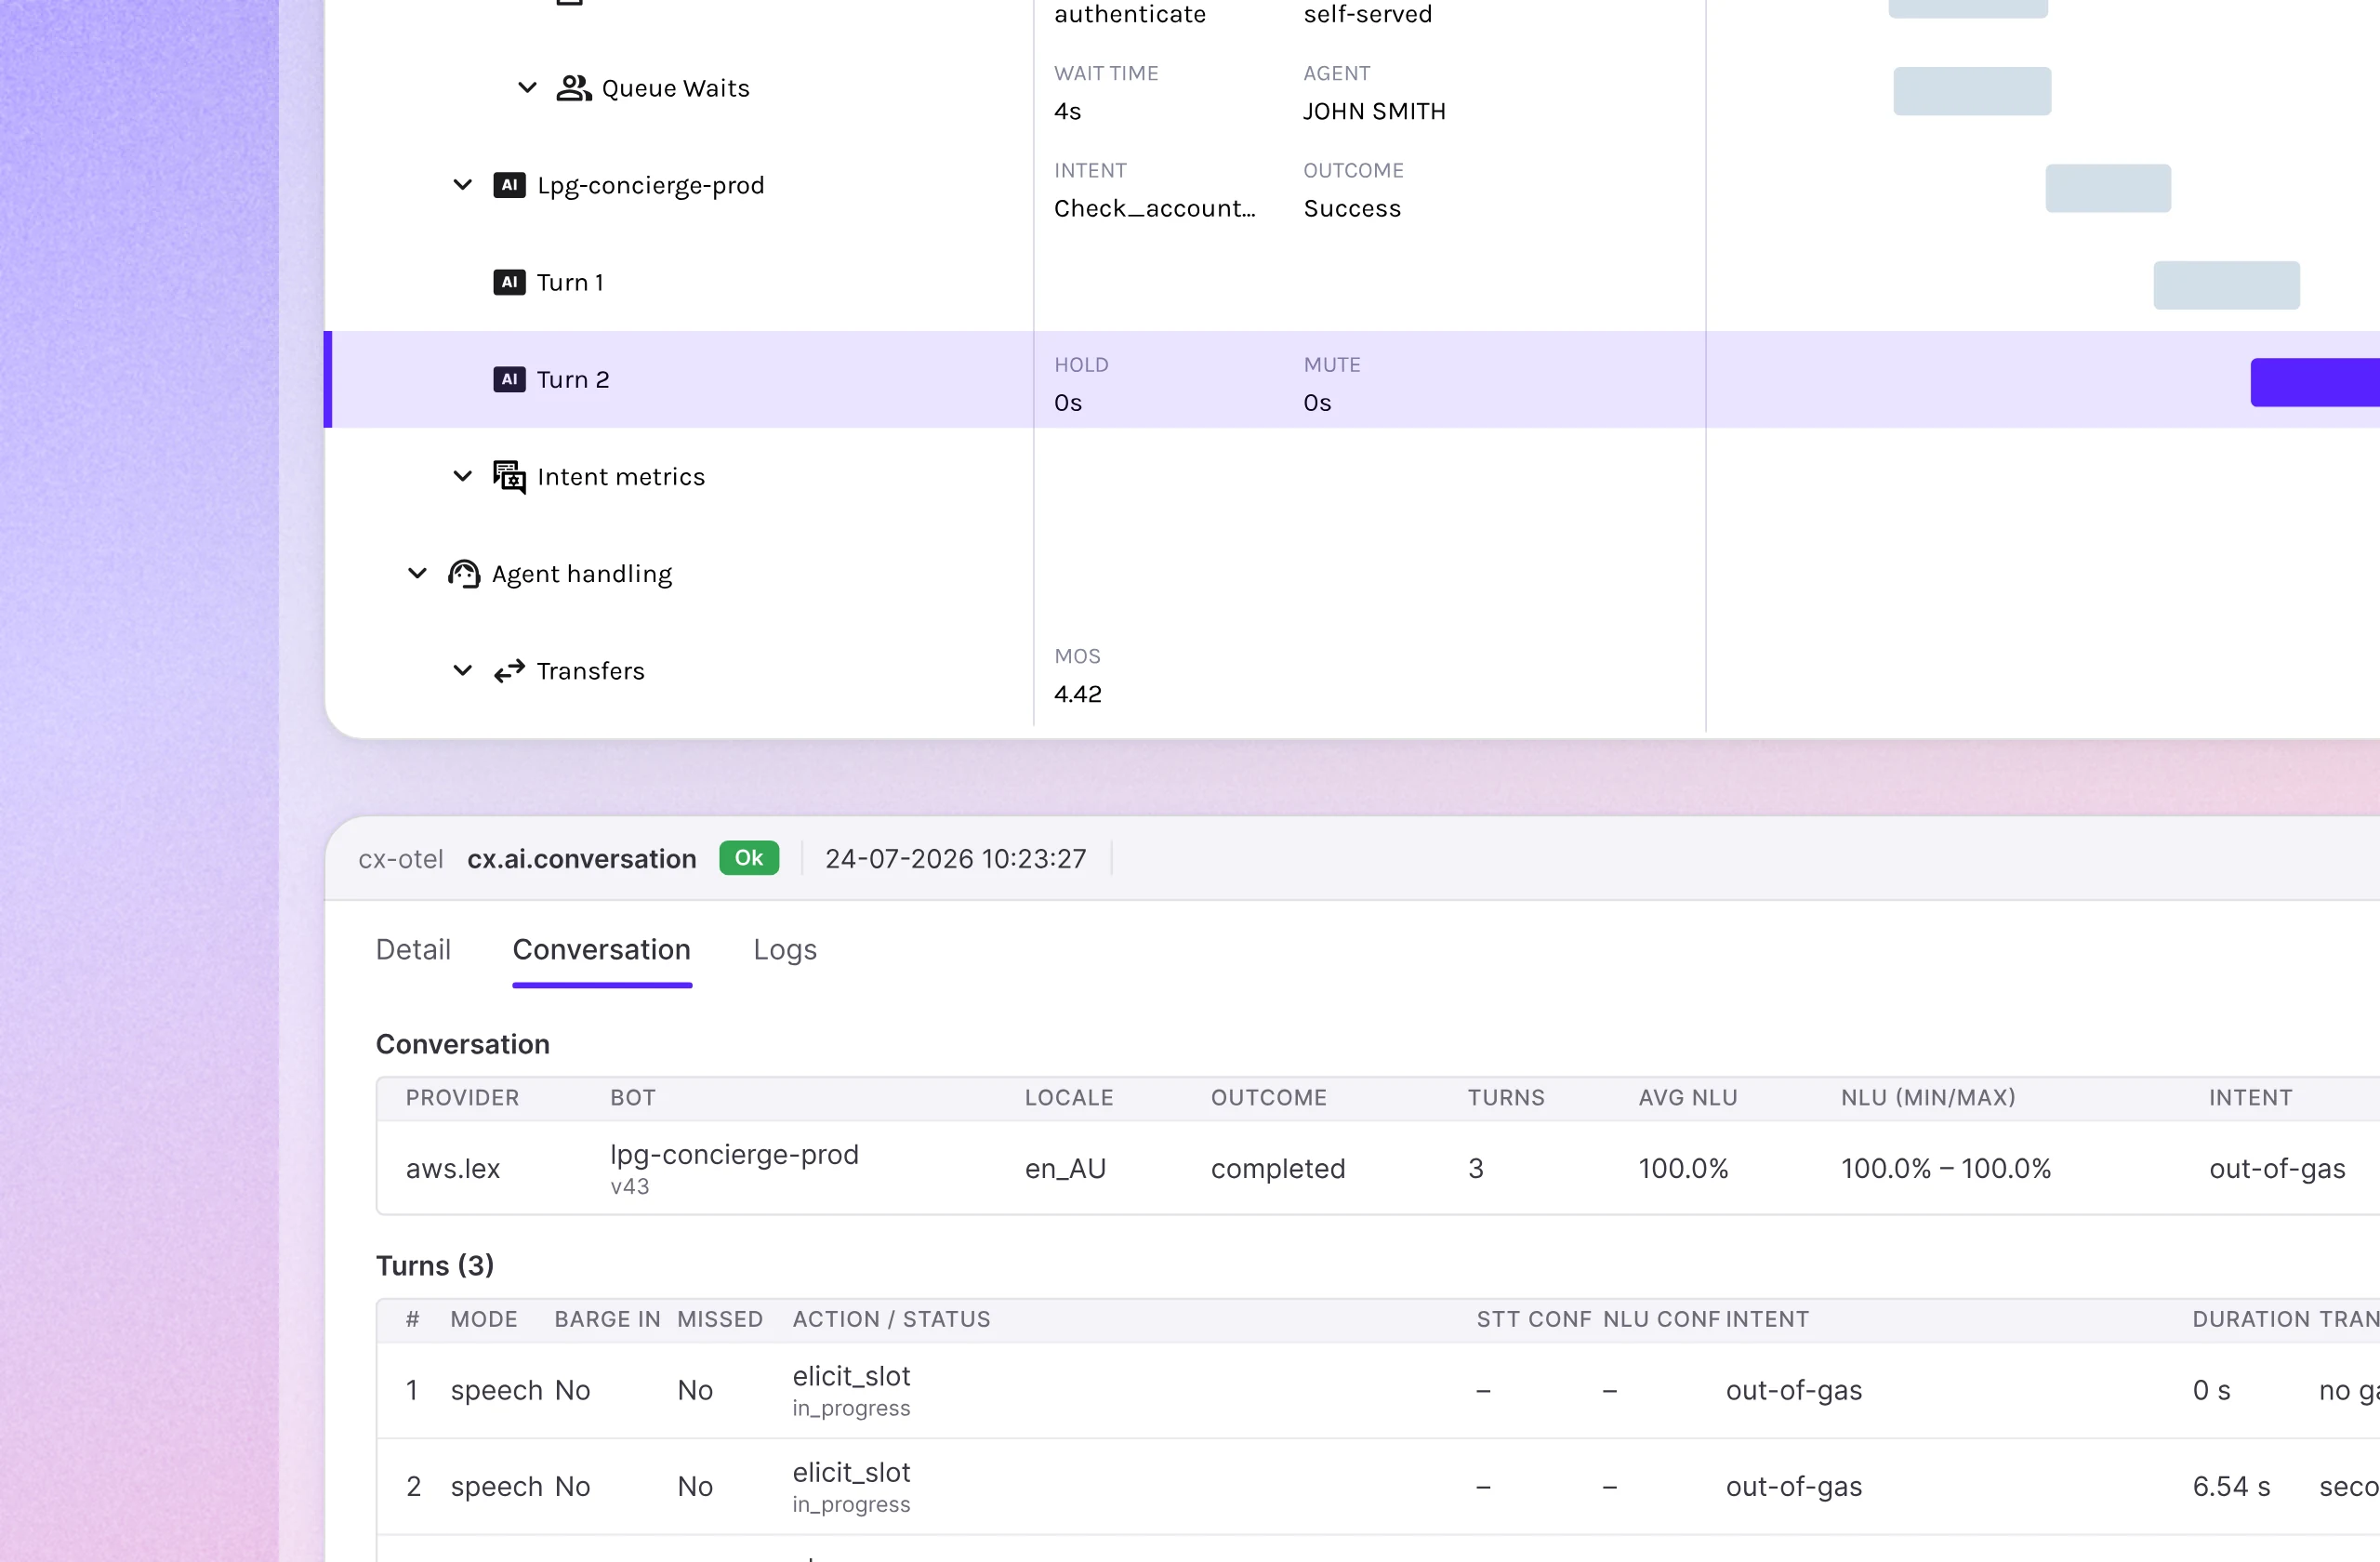This screenshot has height=1562, width=2380.
Task: Collapse the Agent handling chevron
Action: coord(417,573)
